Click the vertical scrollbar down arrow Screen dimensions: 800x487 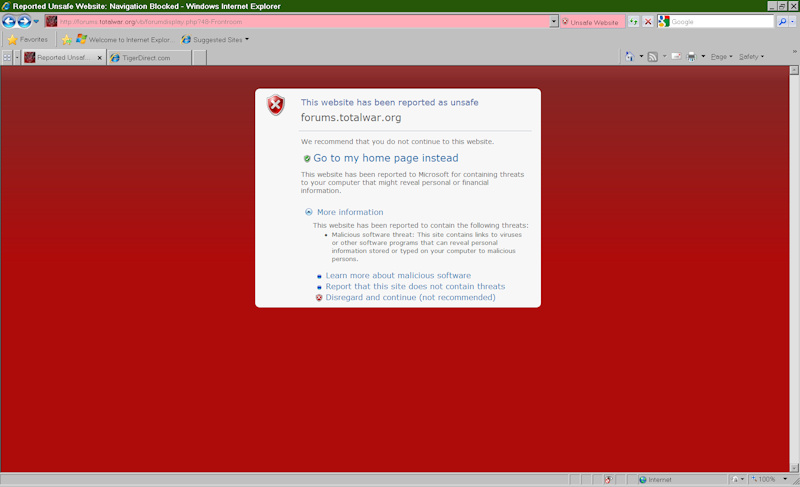[x=794, y=467]
